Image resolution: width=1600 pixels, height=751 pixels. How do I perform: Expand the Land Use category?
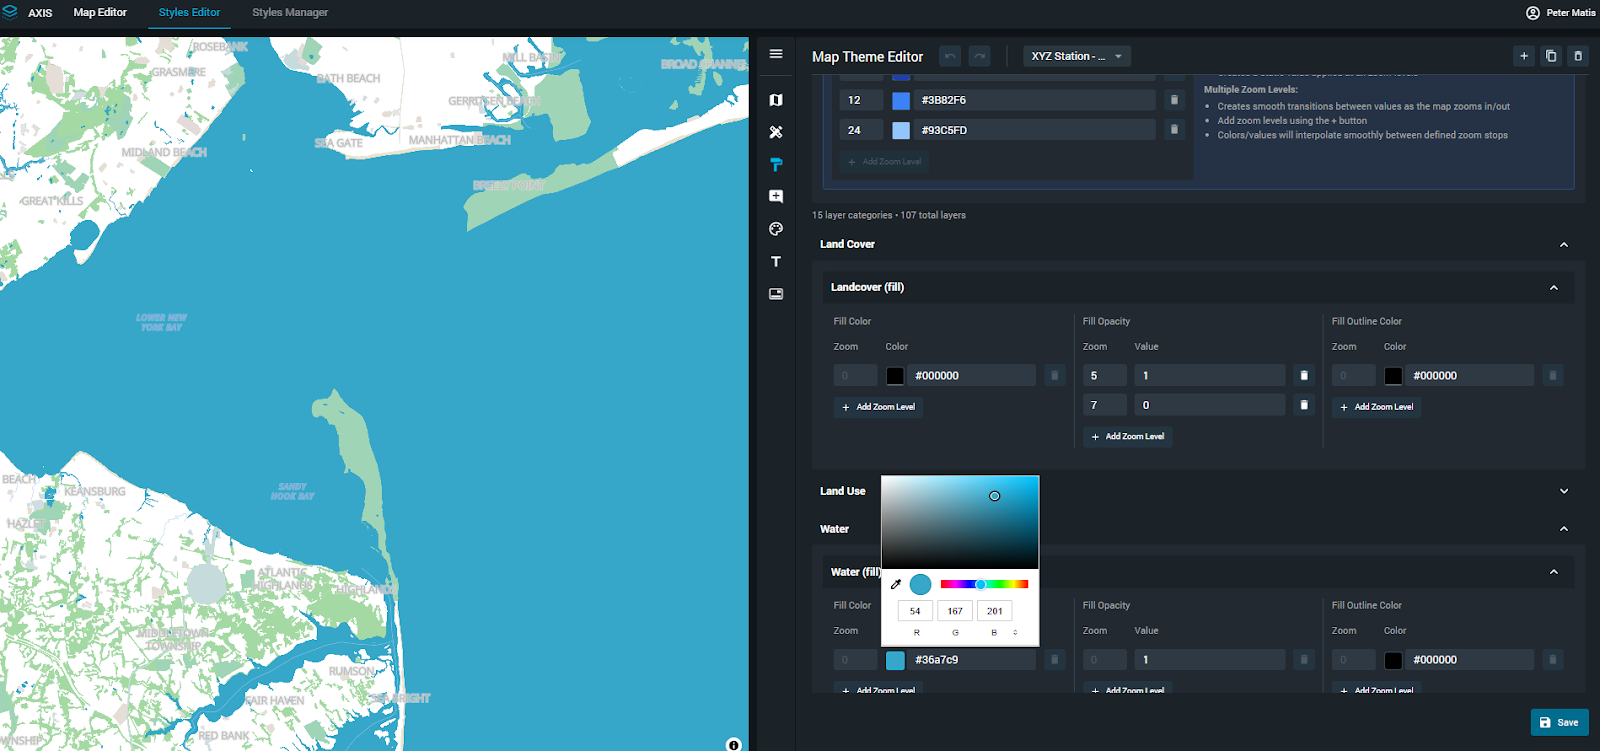tap(1564, 491)
